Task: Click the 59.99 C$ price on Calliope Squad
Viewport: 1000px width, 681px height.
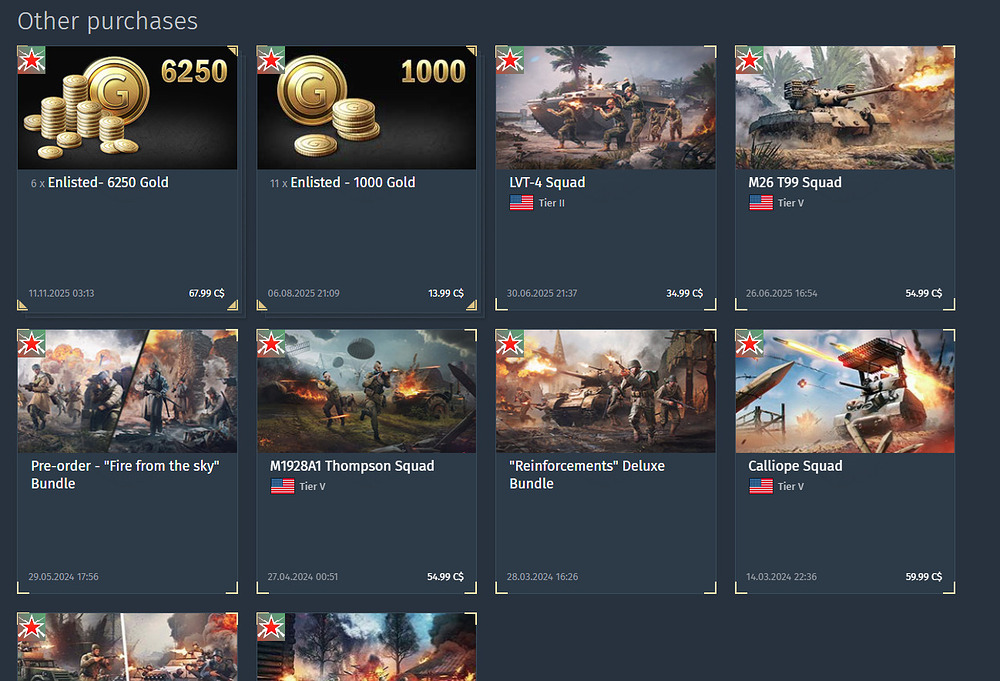Action: click(x=923, y=576)
